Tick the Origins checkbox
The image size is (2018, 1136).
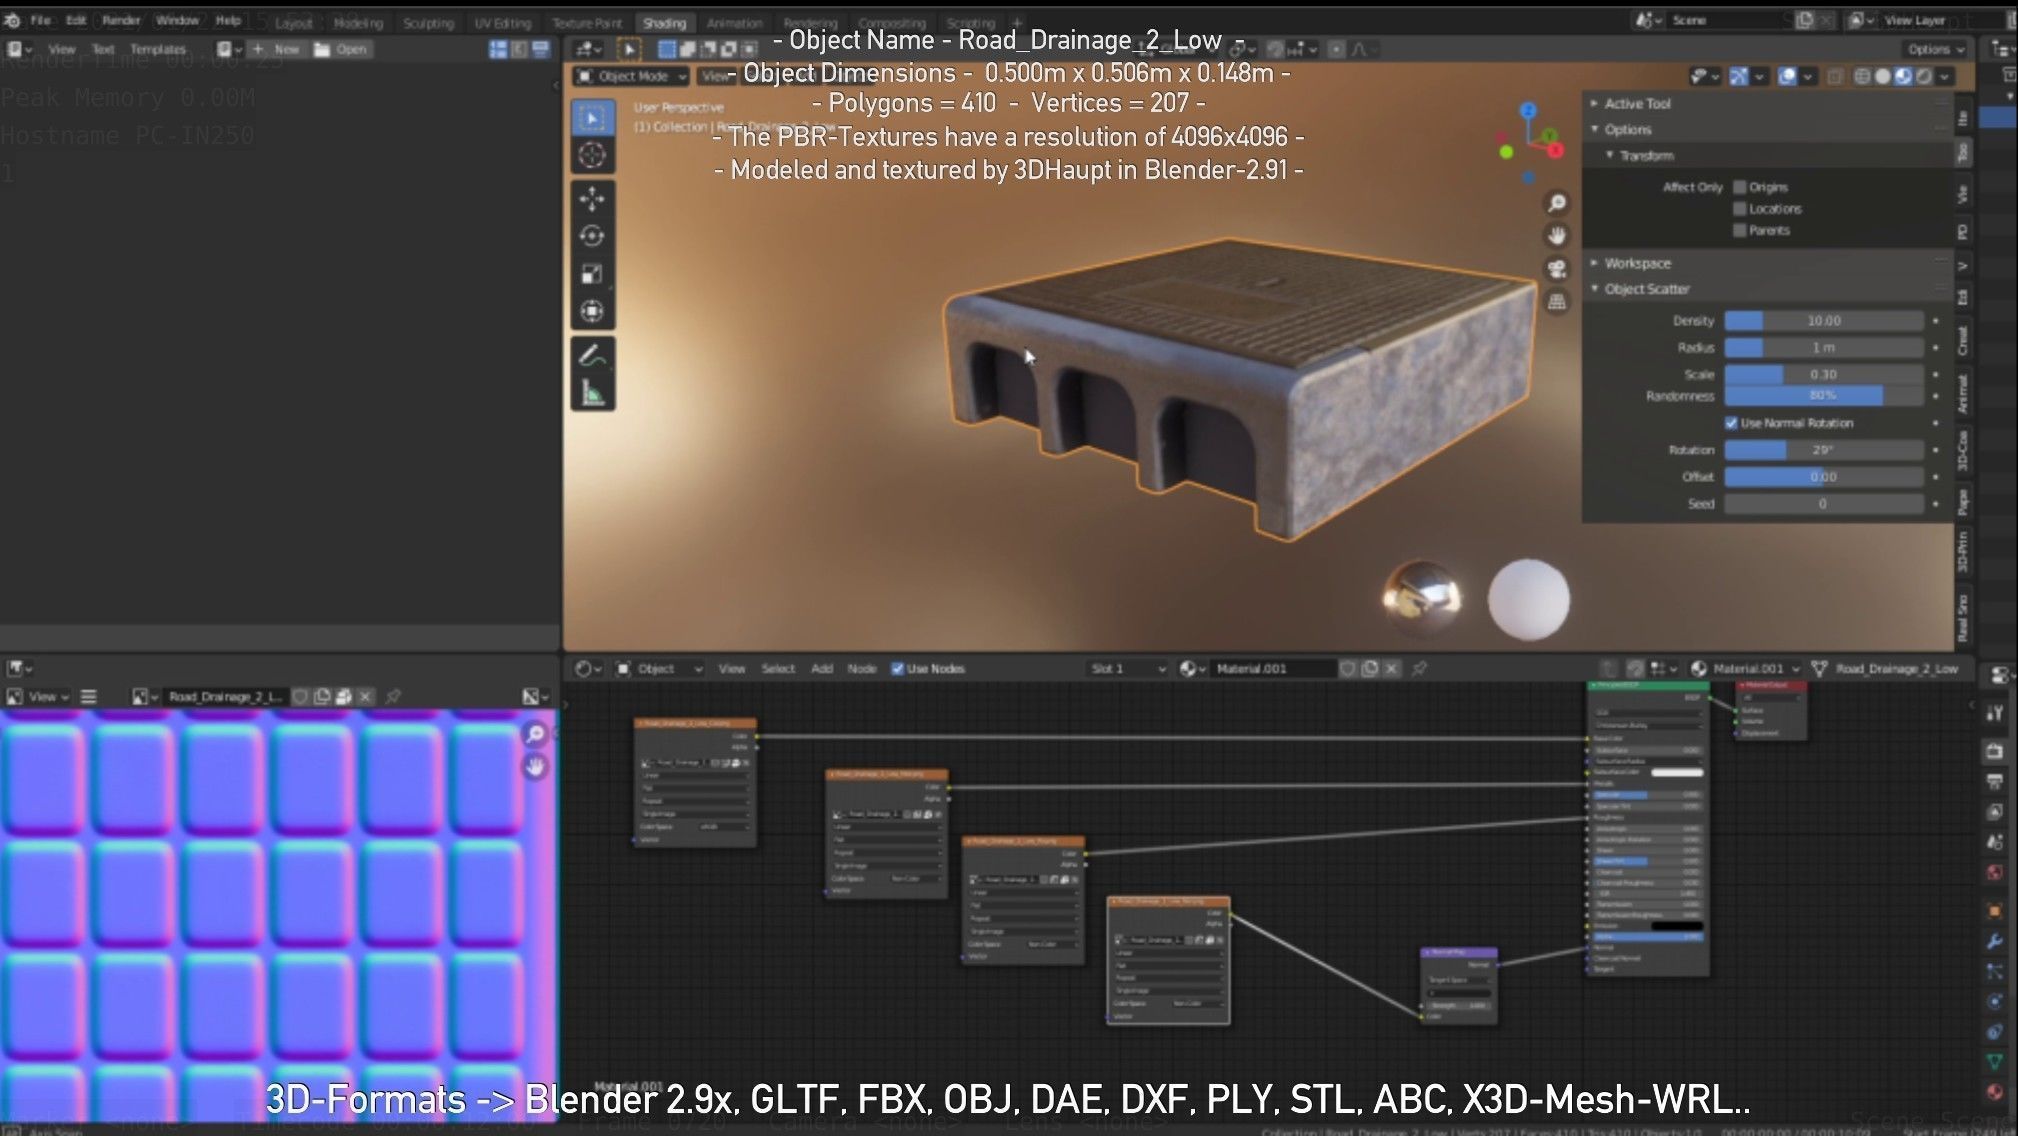[x=1739, y=187]
